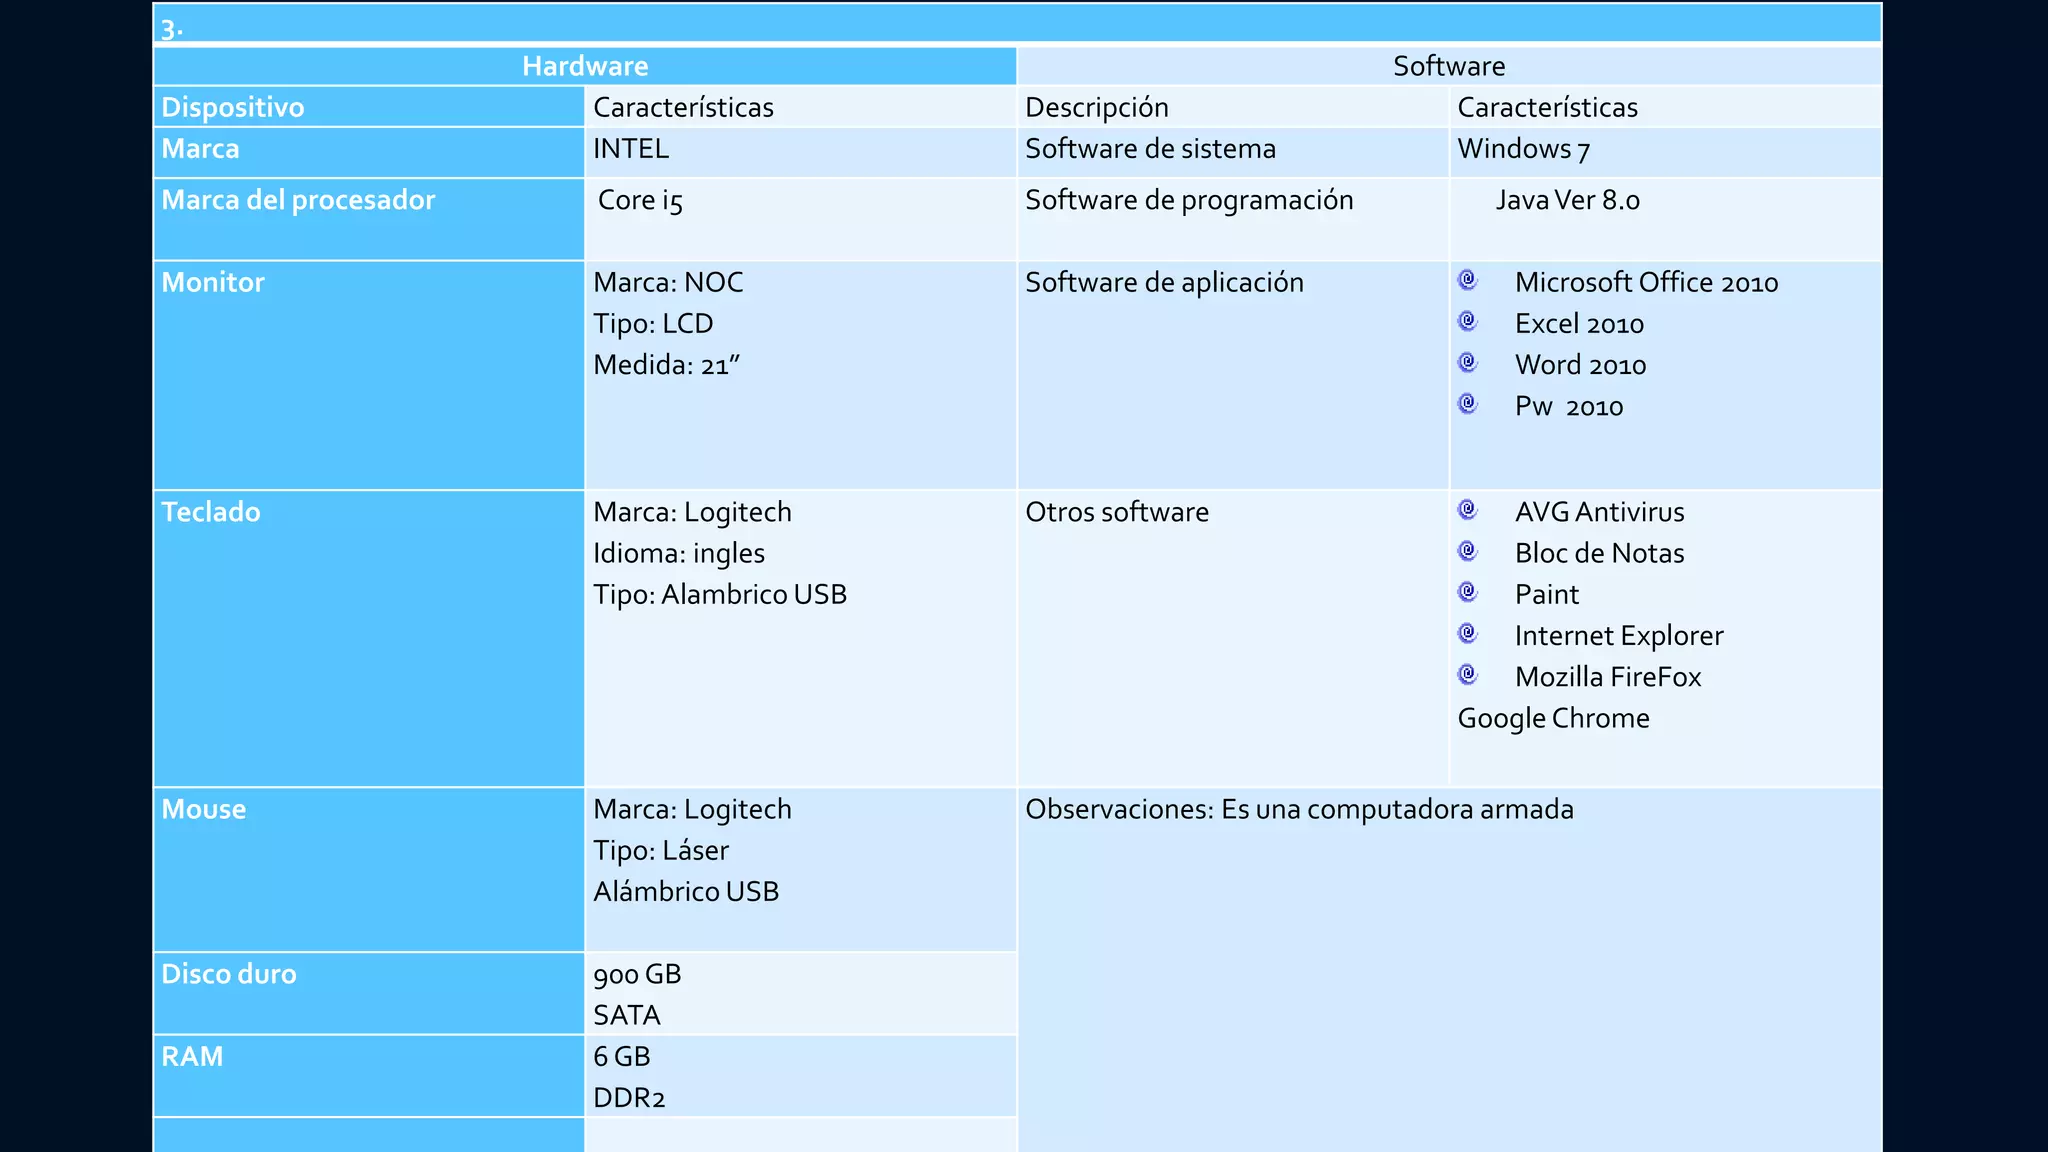Viewport: 2048px width, 1152px height.
Task: Click the Microsoft Office 2010 text
Action: coord(1646,282)
